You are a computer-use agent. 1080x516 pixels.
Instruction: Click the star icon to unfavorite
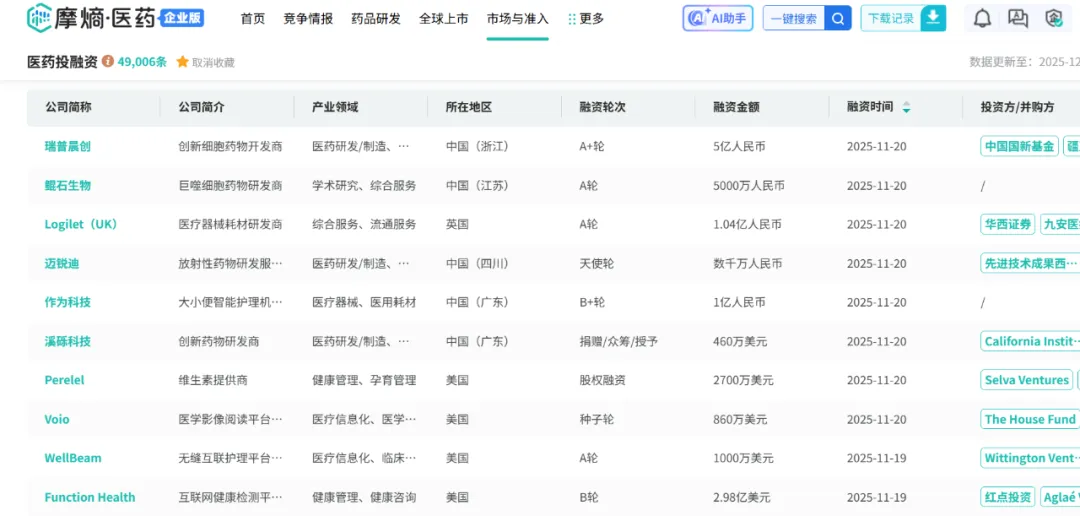coord(182,62)
